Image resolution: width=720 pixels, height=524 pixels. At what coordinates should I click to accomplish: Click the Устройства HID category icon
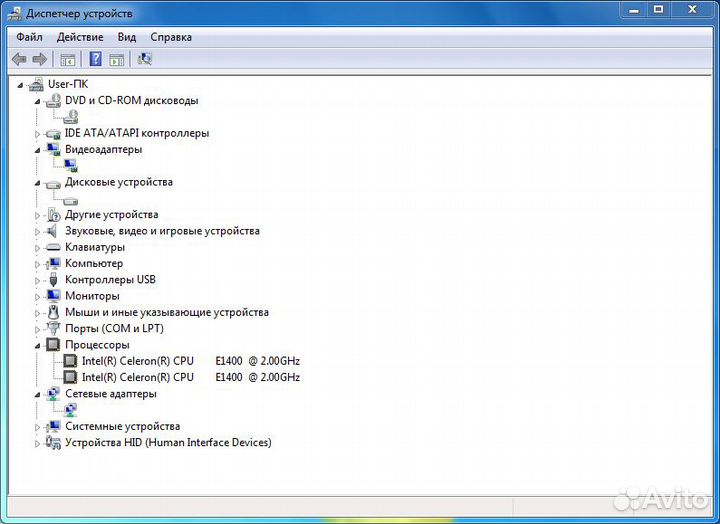[x=53, y=442]
